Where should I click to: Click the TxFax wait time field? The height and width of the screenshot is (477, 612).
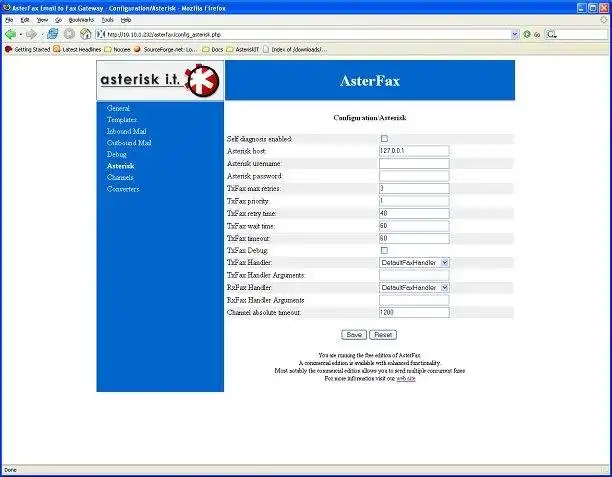[x=414, y=226]
